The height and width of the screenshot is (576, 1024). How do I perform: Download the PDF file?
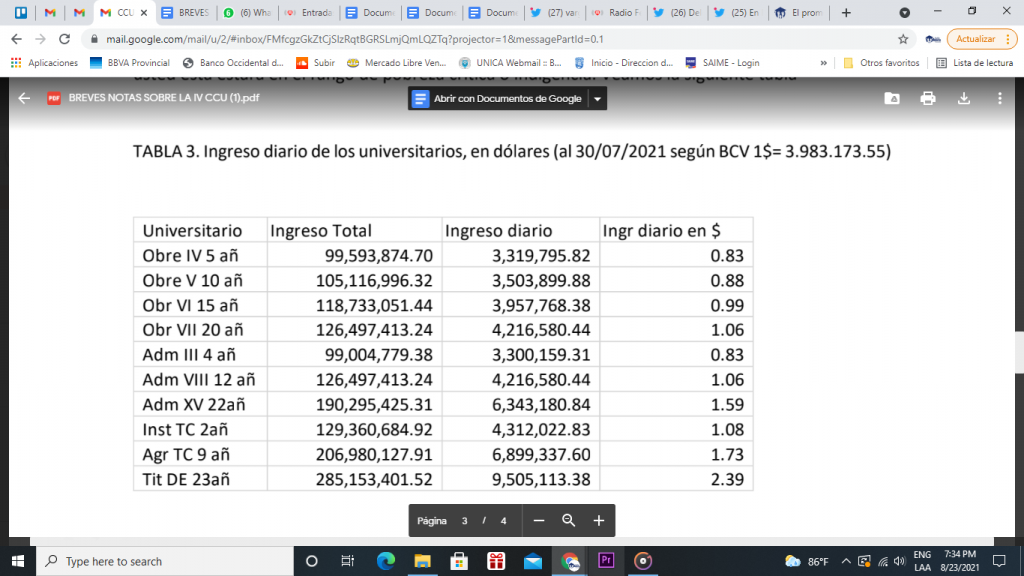[964, 99]
